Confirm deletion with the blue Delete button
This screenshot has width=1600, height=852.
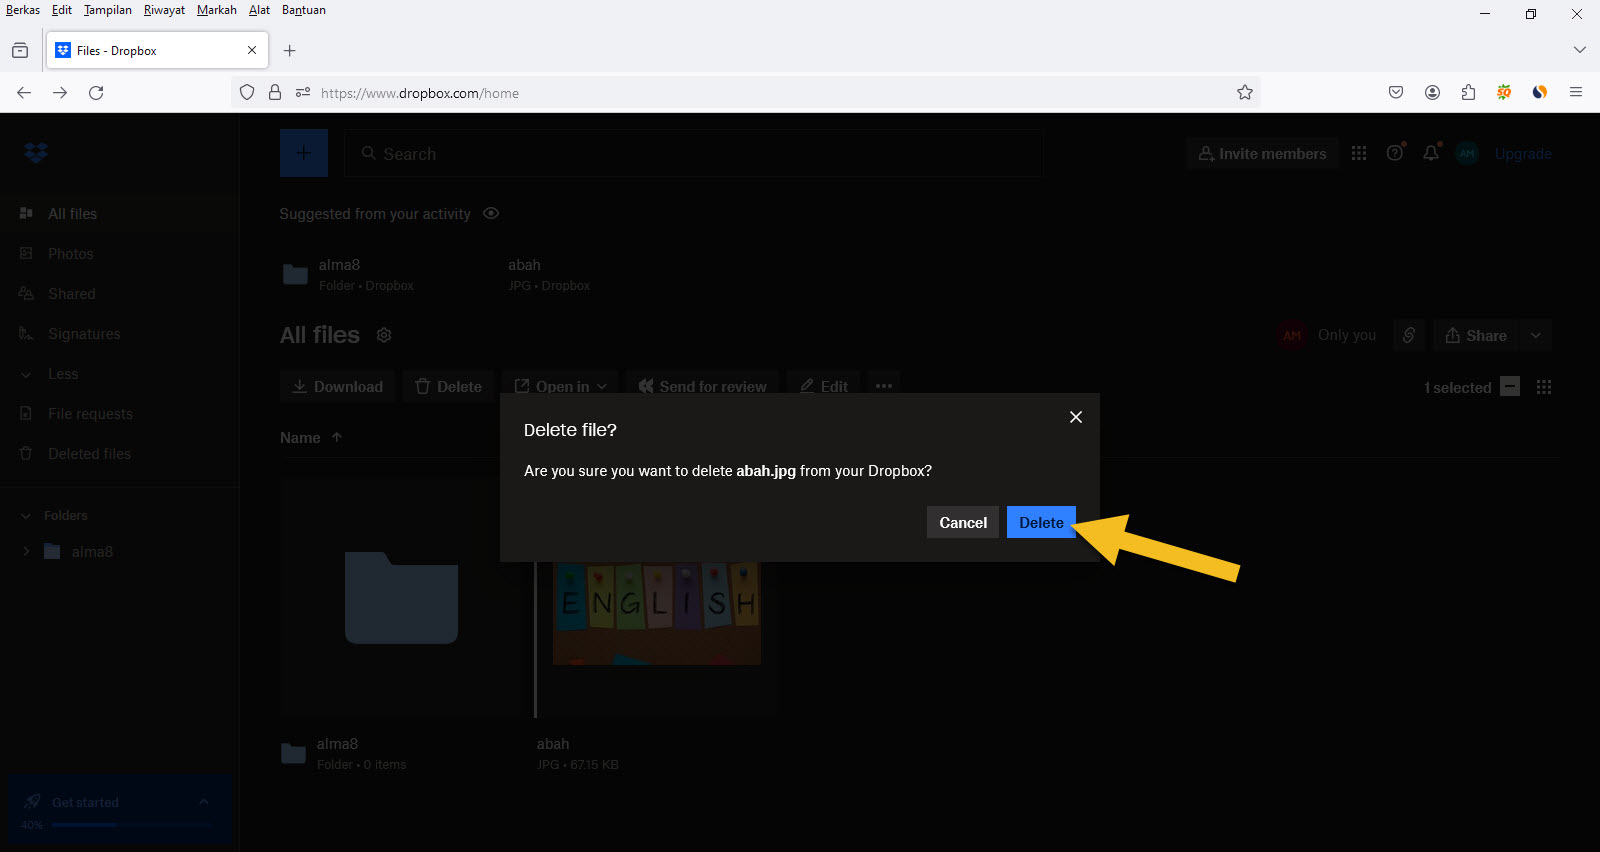click(x=1041, y=523)
